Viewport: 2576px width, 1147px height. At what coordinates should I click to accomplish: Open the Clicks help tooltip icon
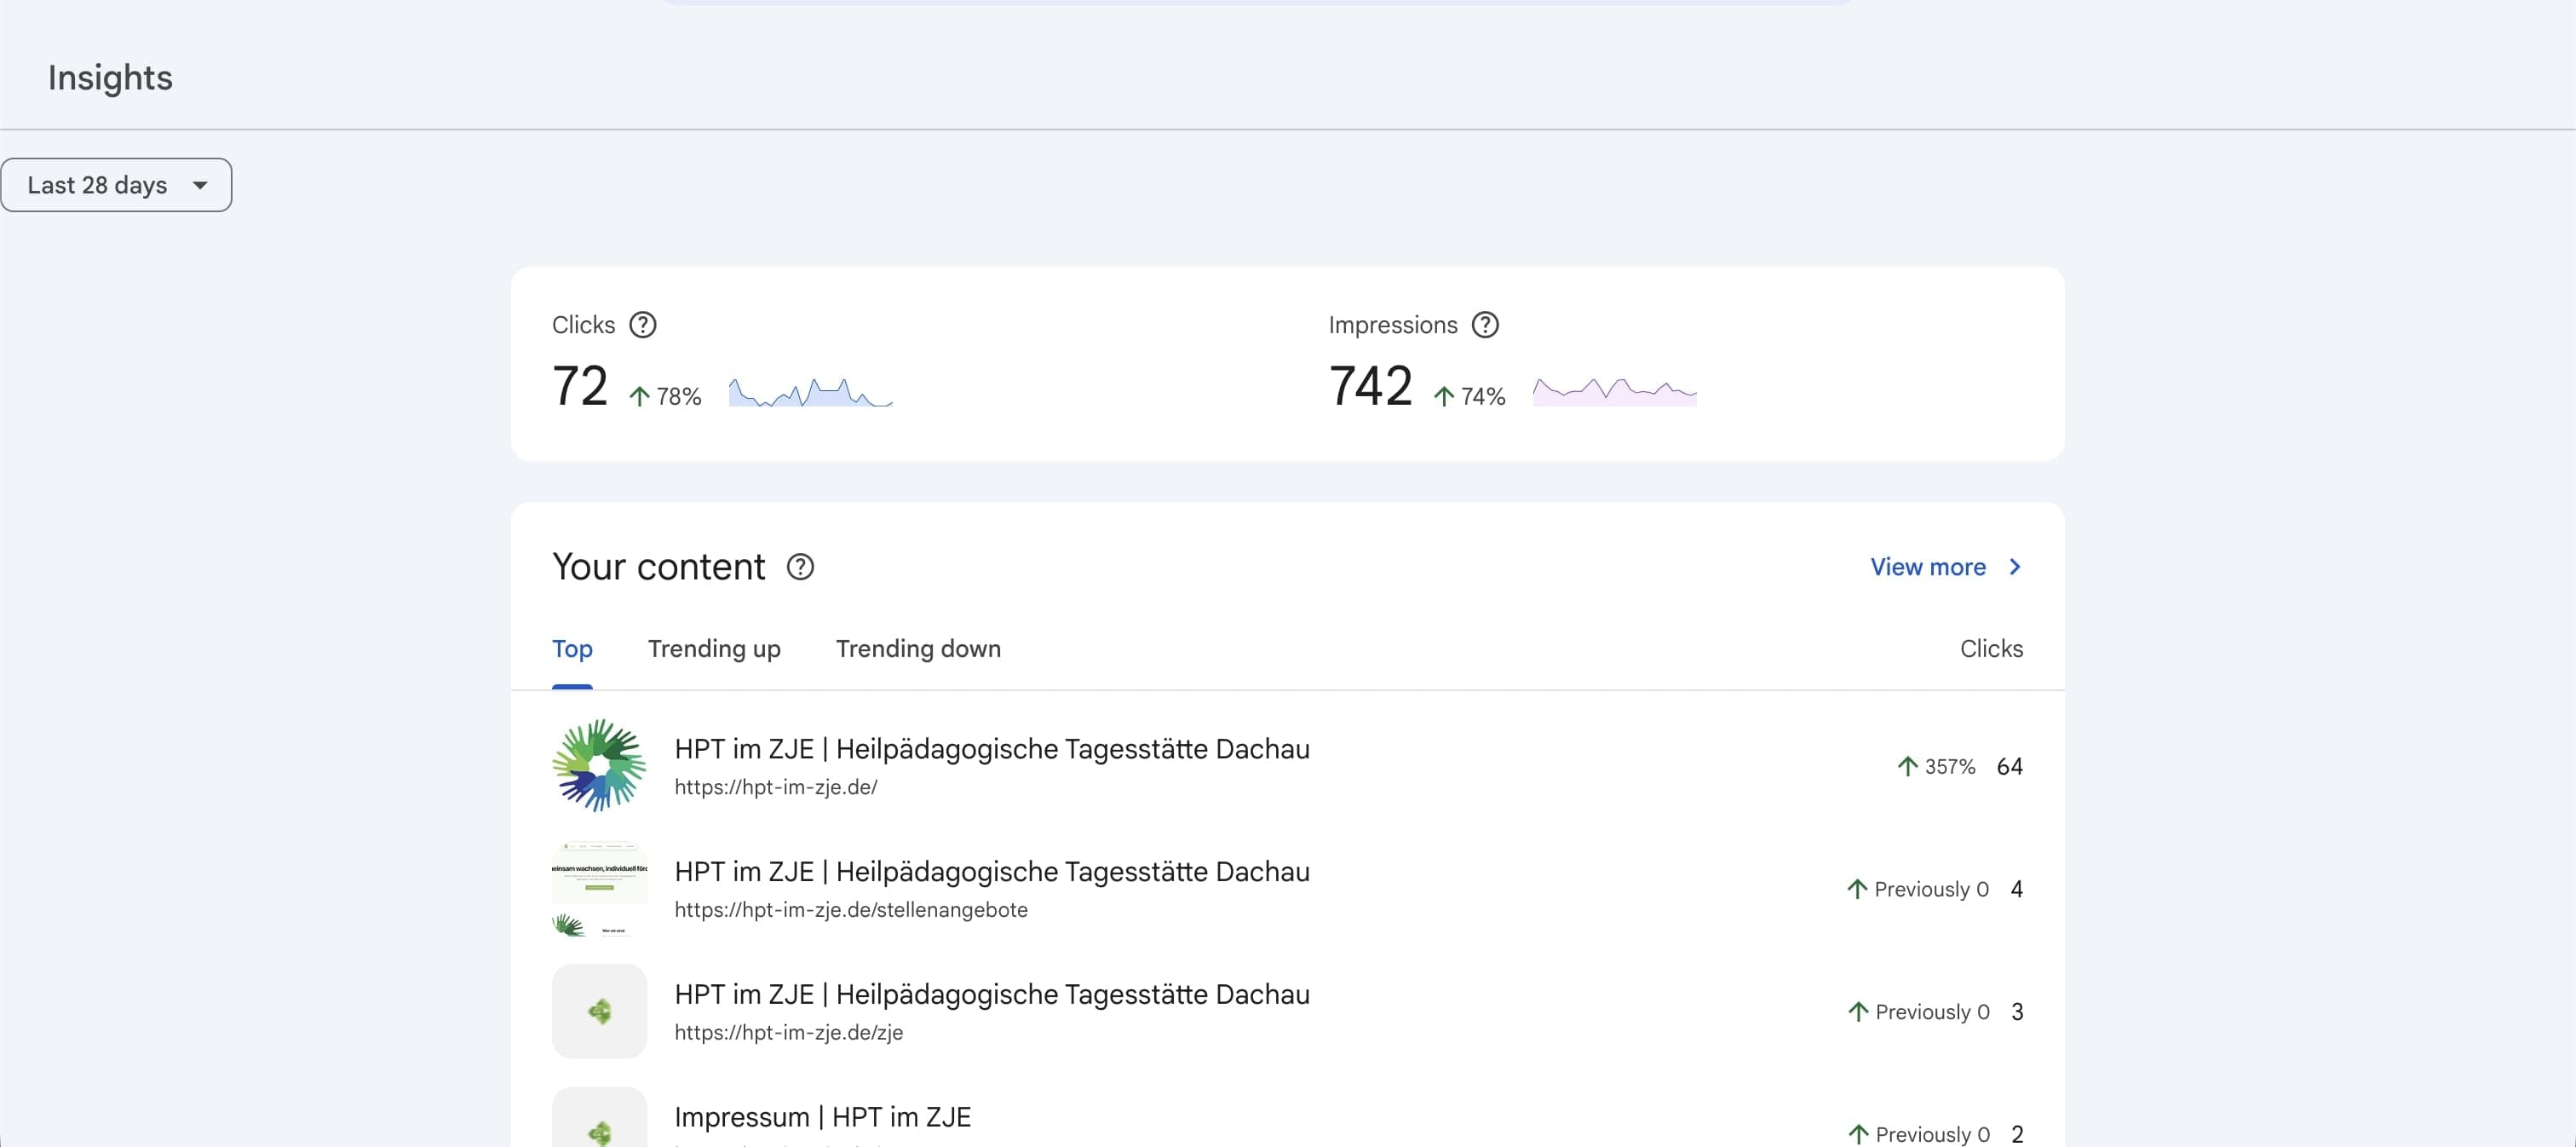point(643,324)
